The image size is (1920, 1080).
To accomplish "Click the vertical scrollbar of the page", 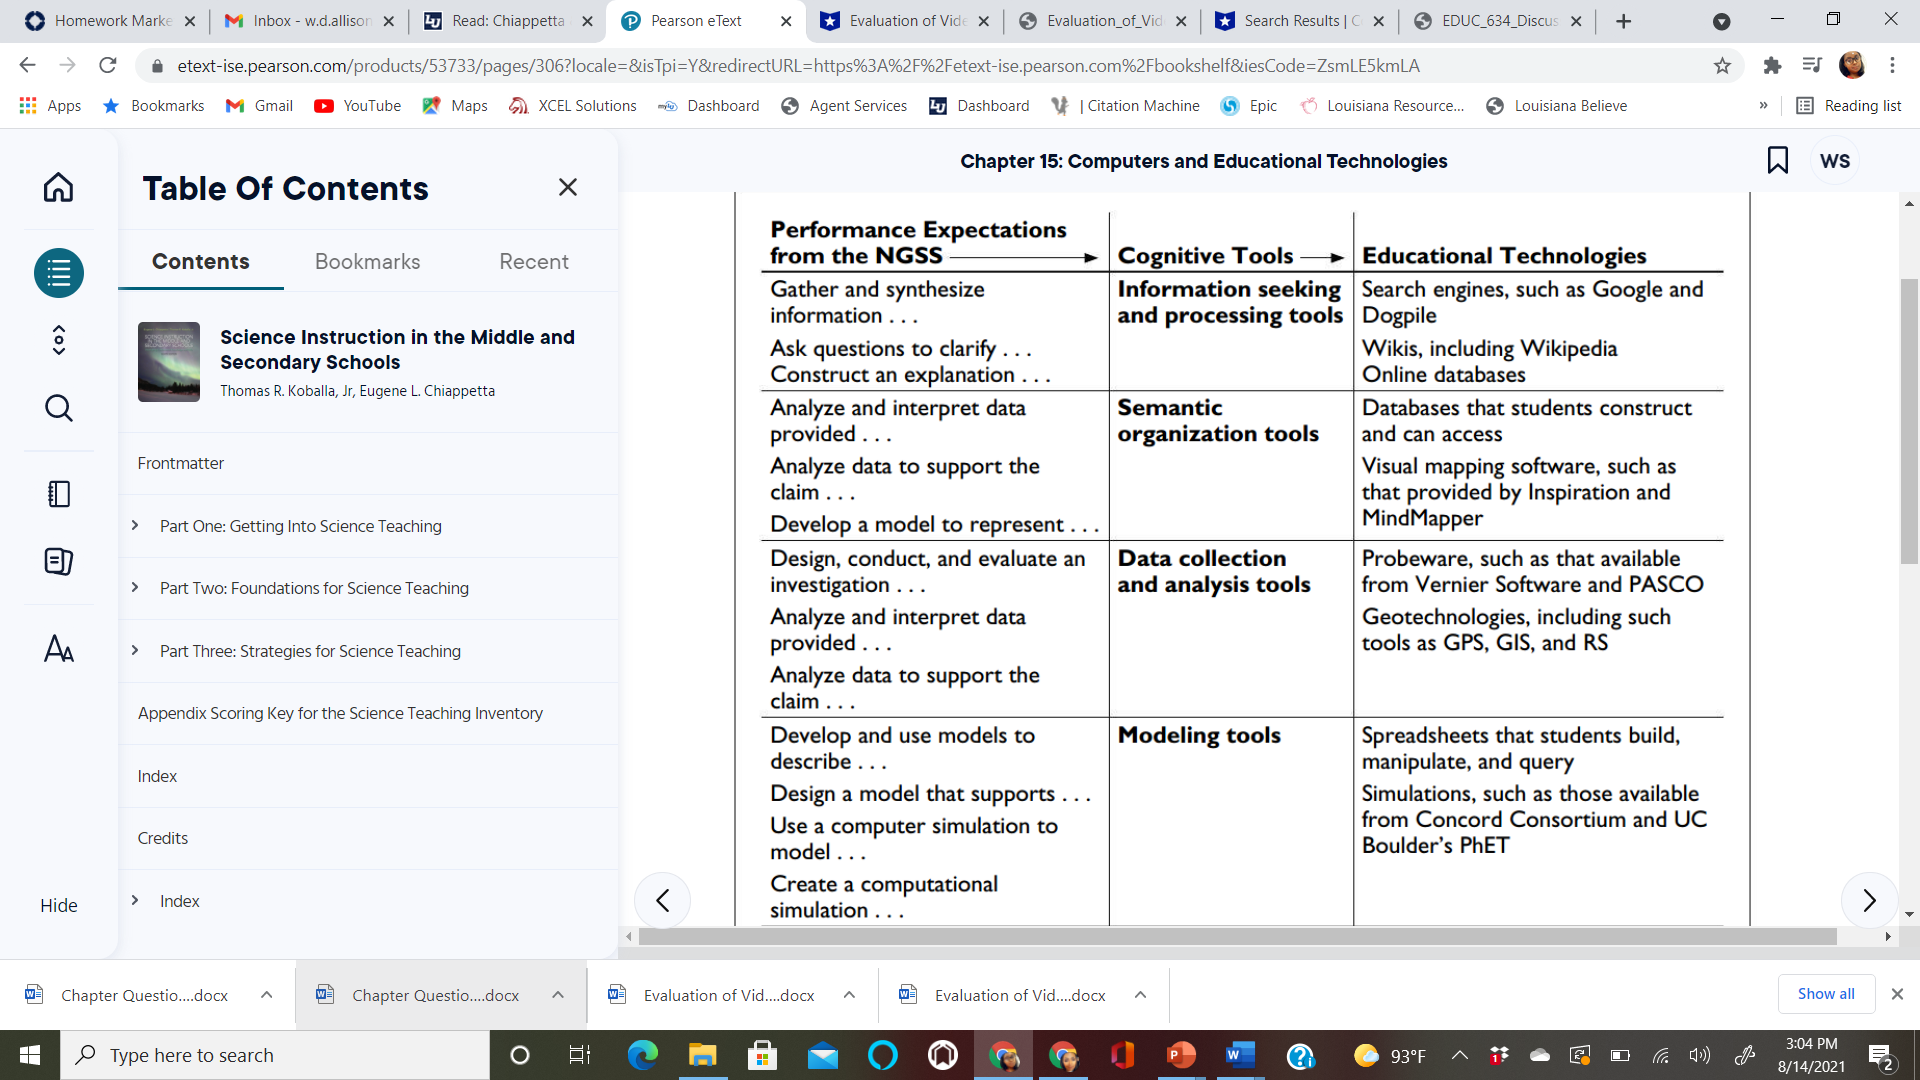I will point(1909,420).
